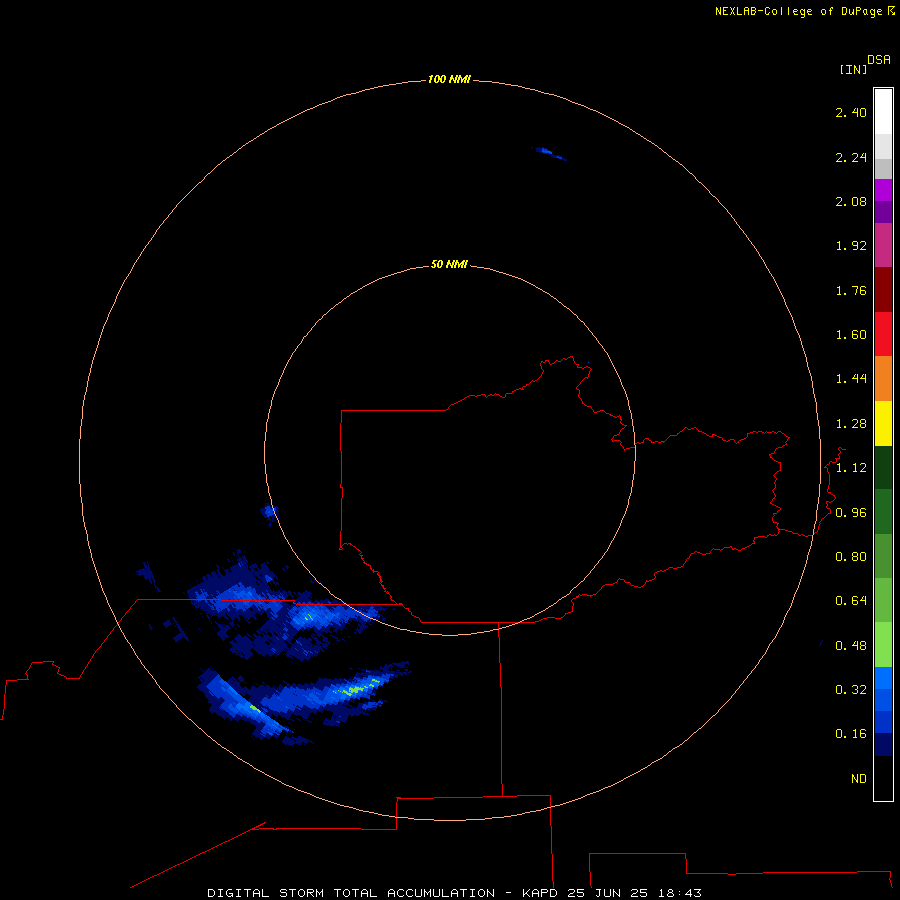900x900 pixels.
Task: Click the DSA product label above the legend
Action: 879,59
